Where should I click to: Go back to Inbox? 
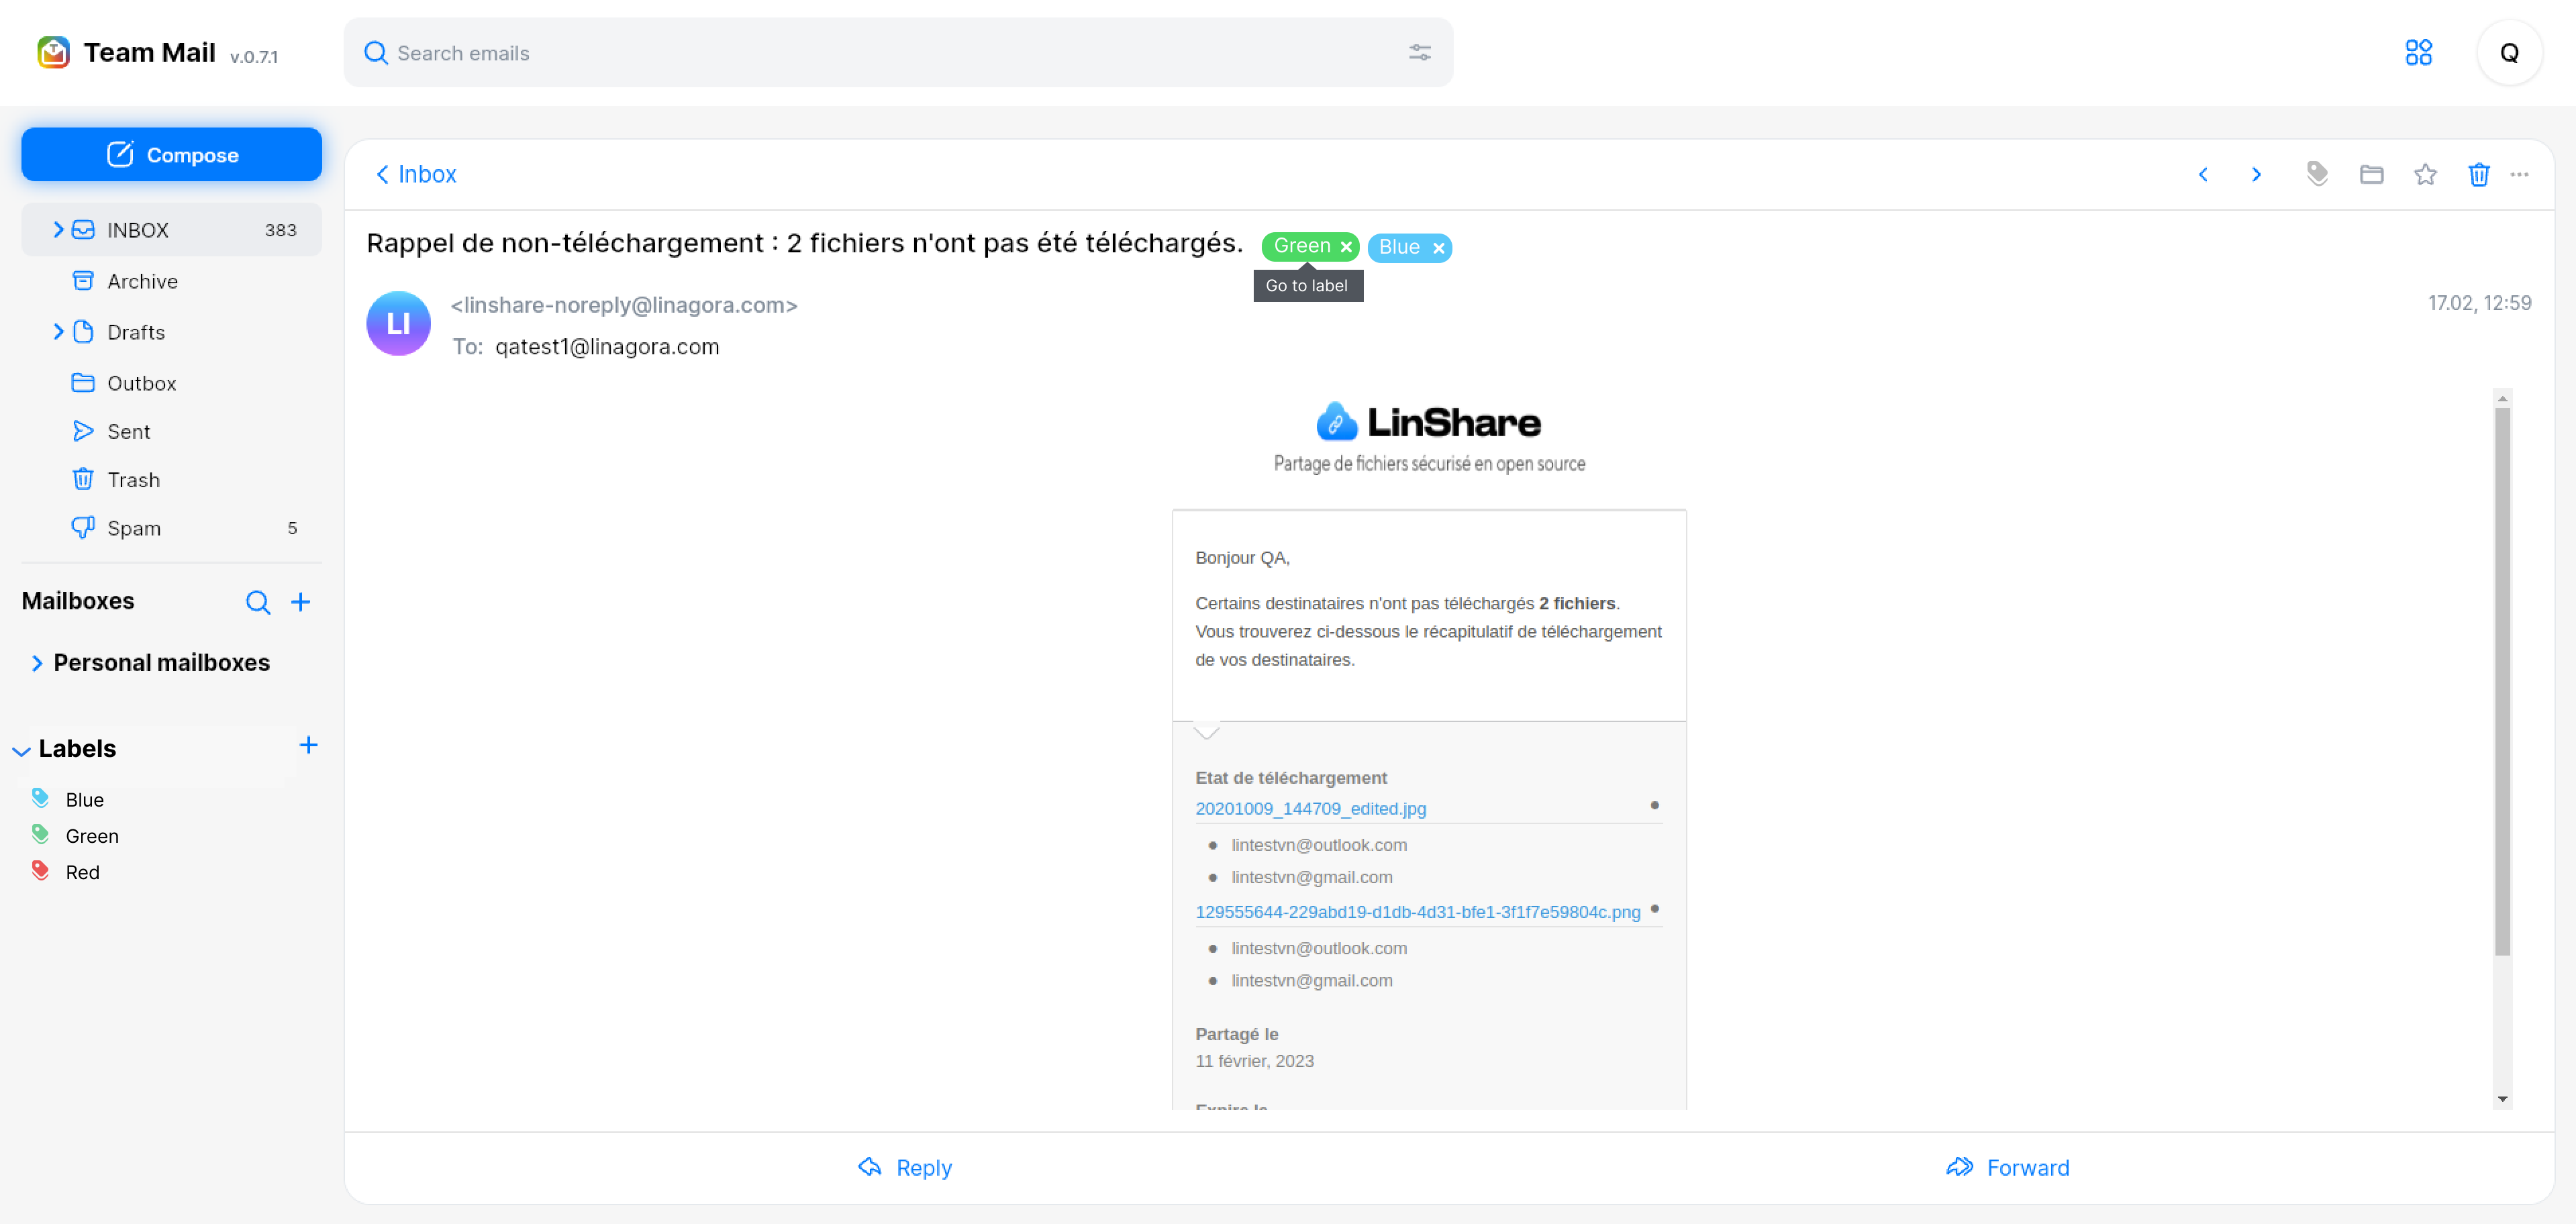coord(416,174)
